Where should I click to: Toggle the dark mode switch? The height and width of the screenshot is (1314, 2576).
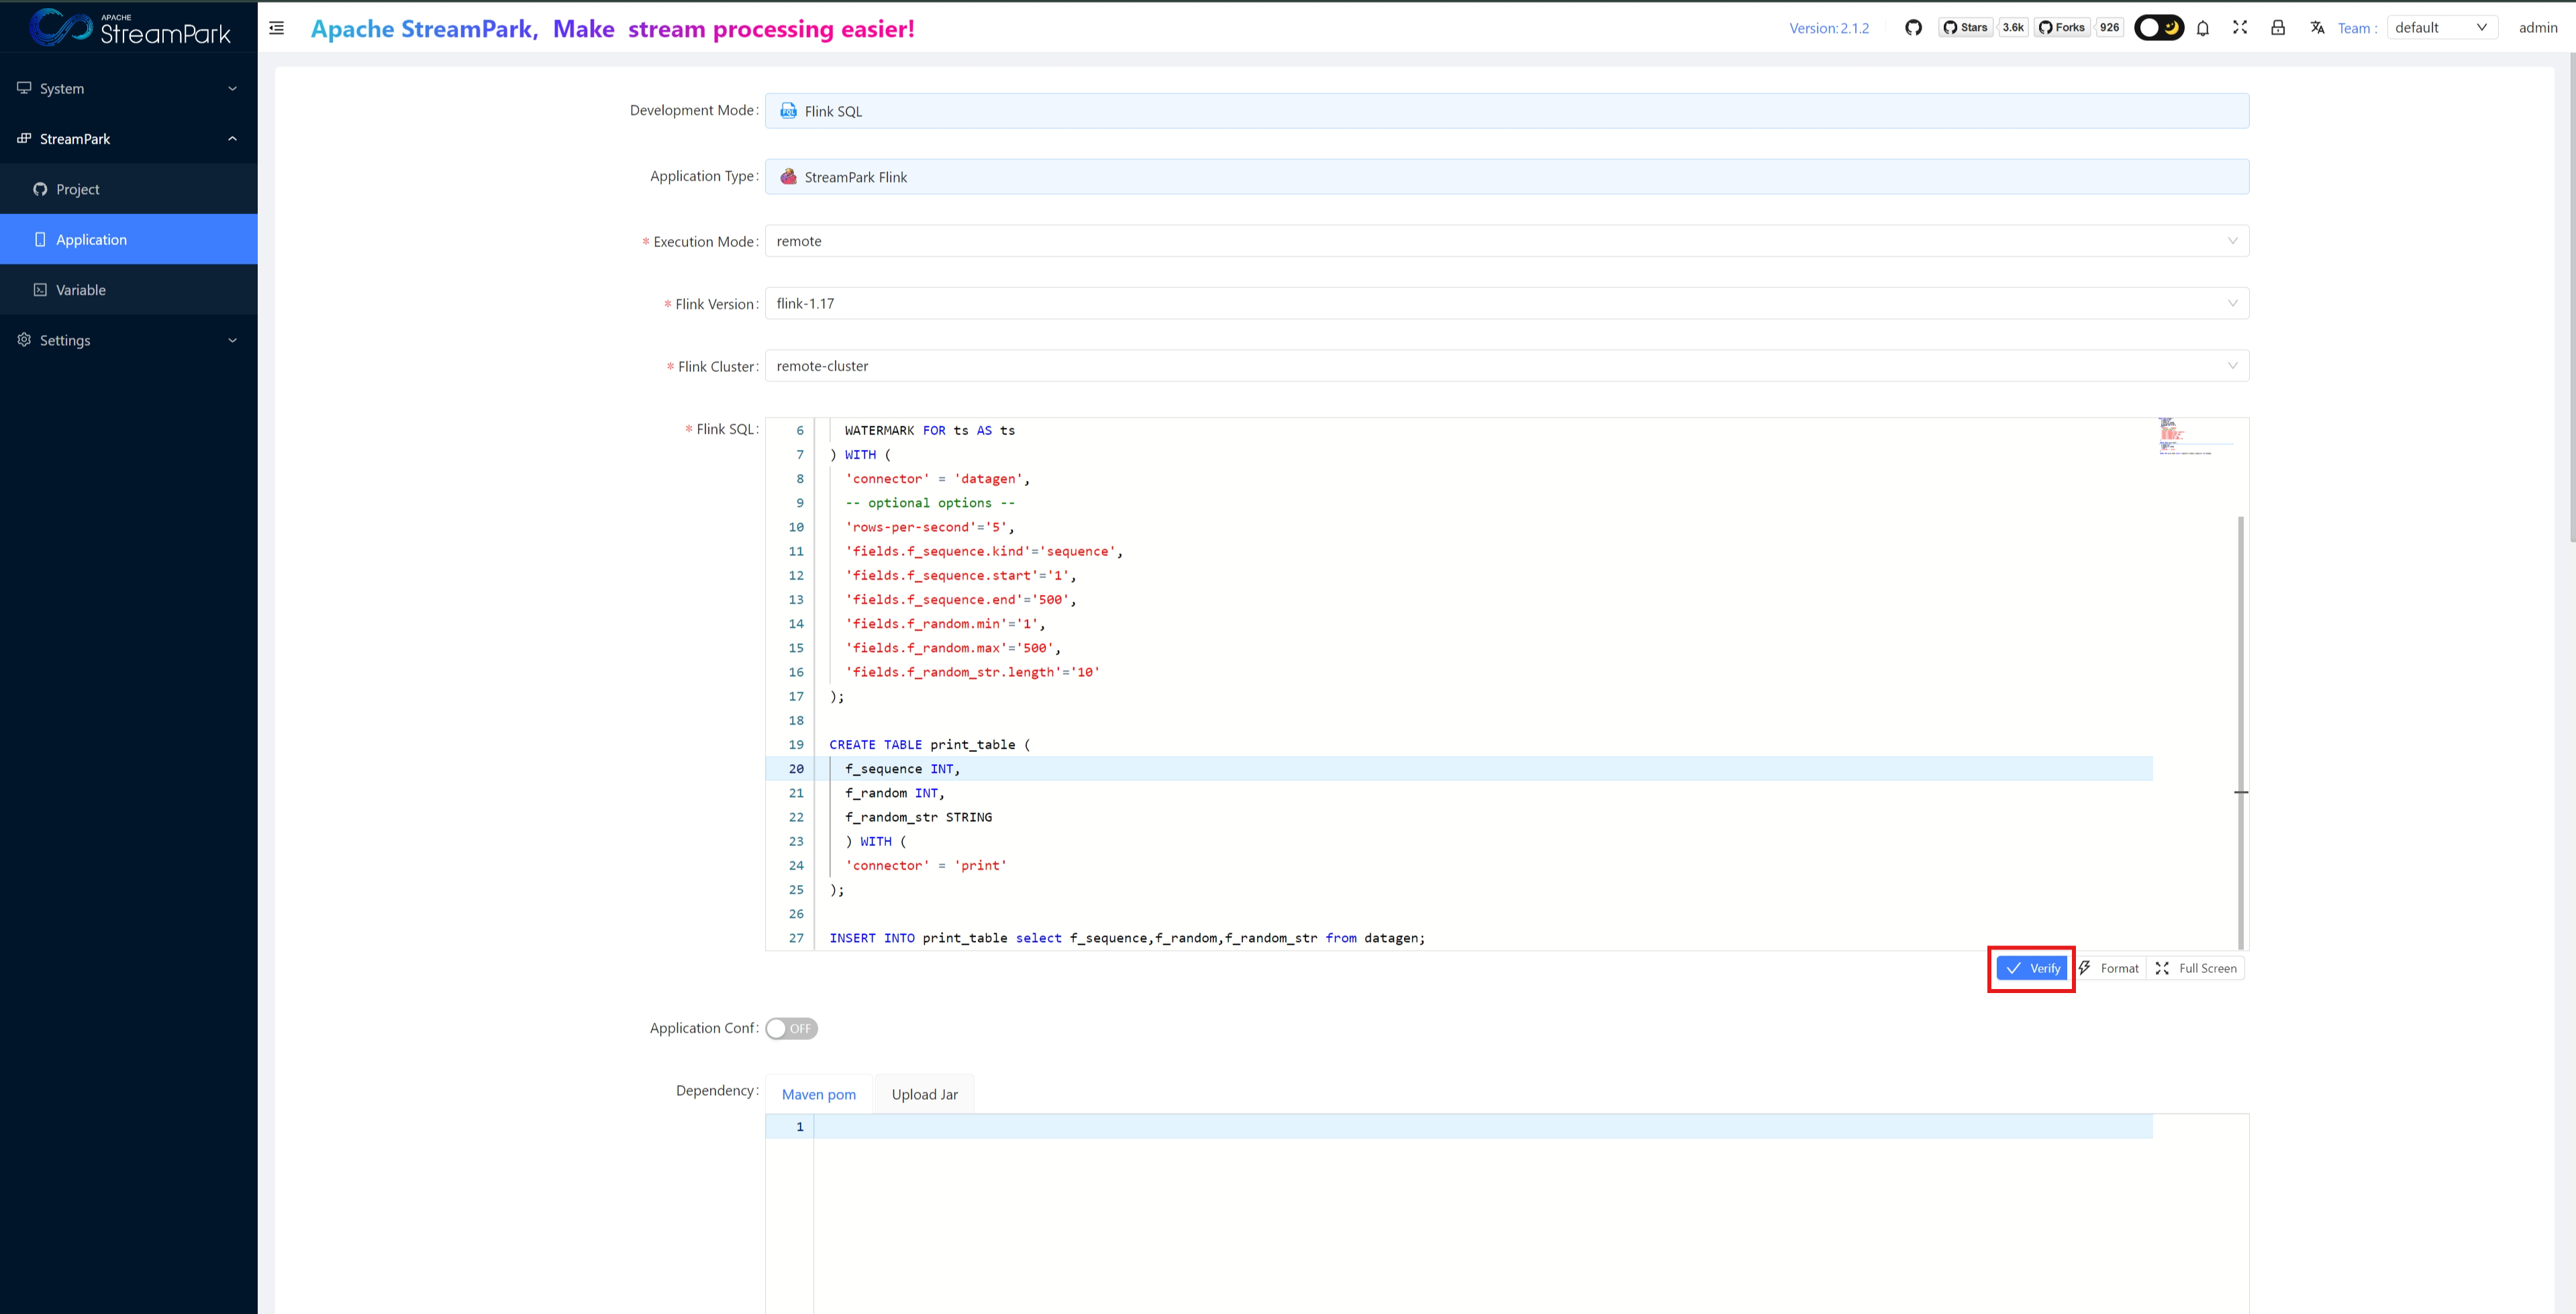[x=2158, y=28]
